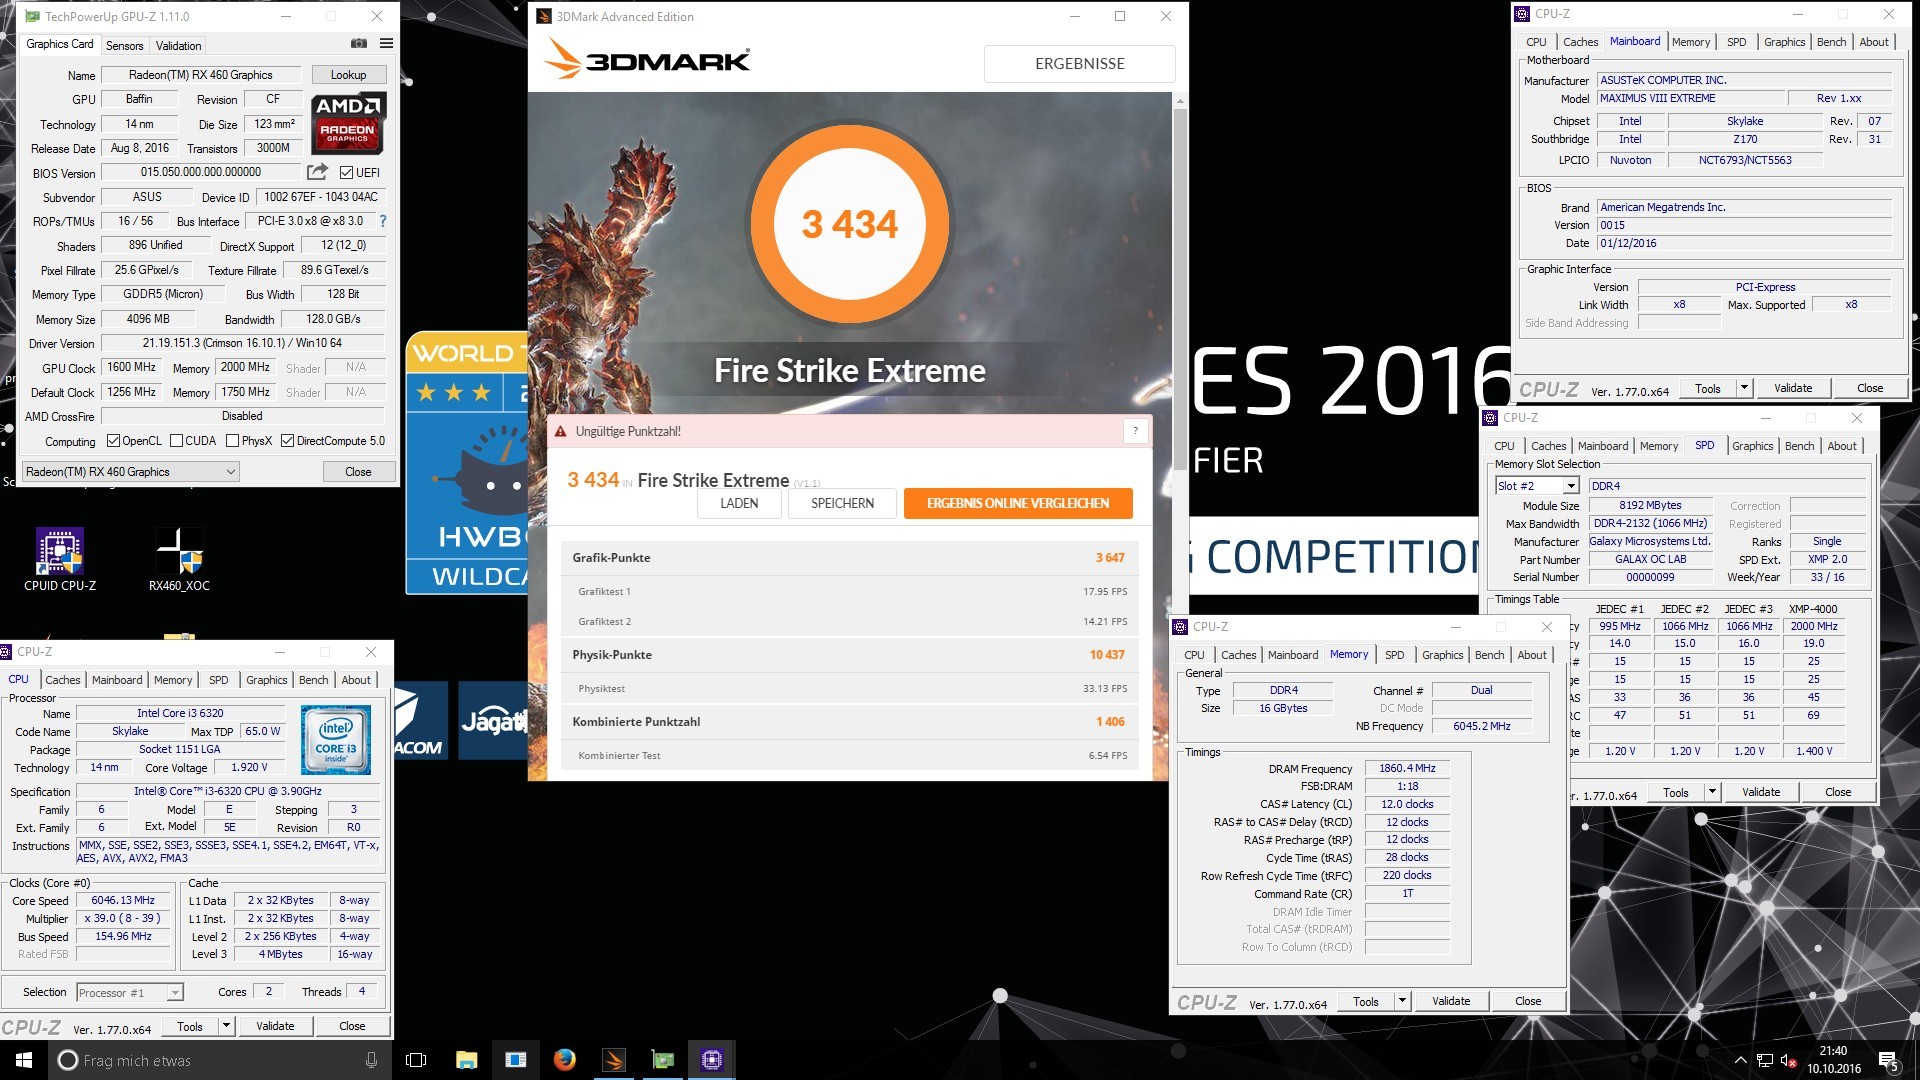Click the Kombinierte Punktzahl row
The image size is (1920, 1080).
[x=849, y=722]
